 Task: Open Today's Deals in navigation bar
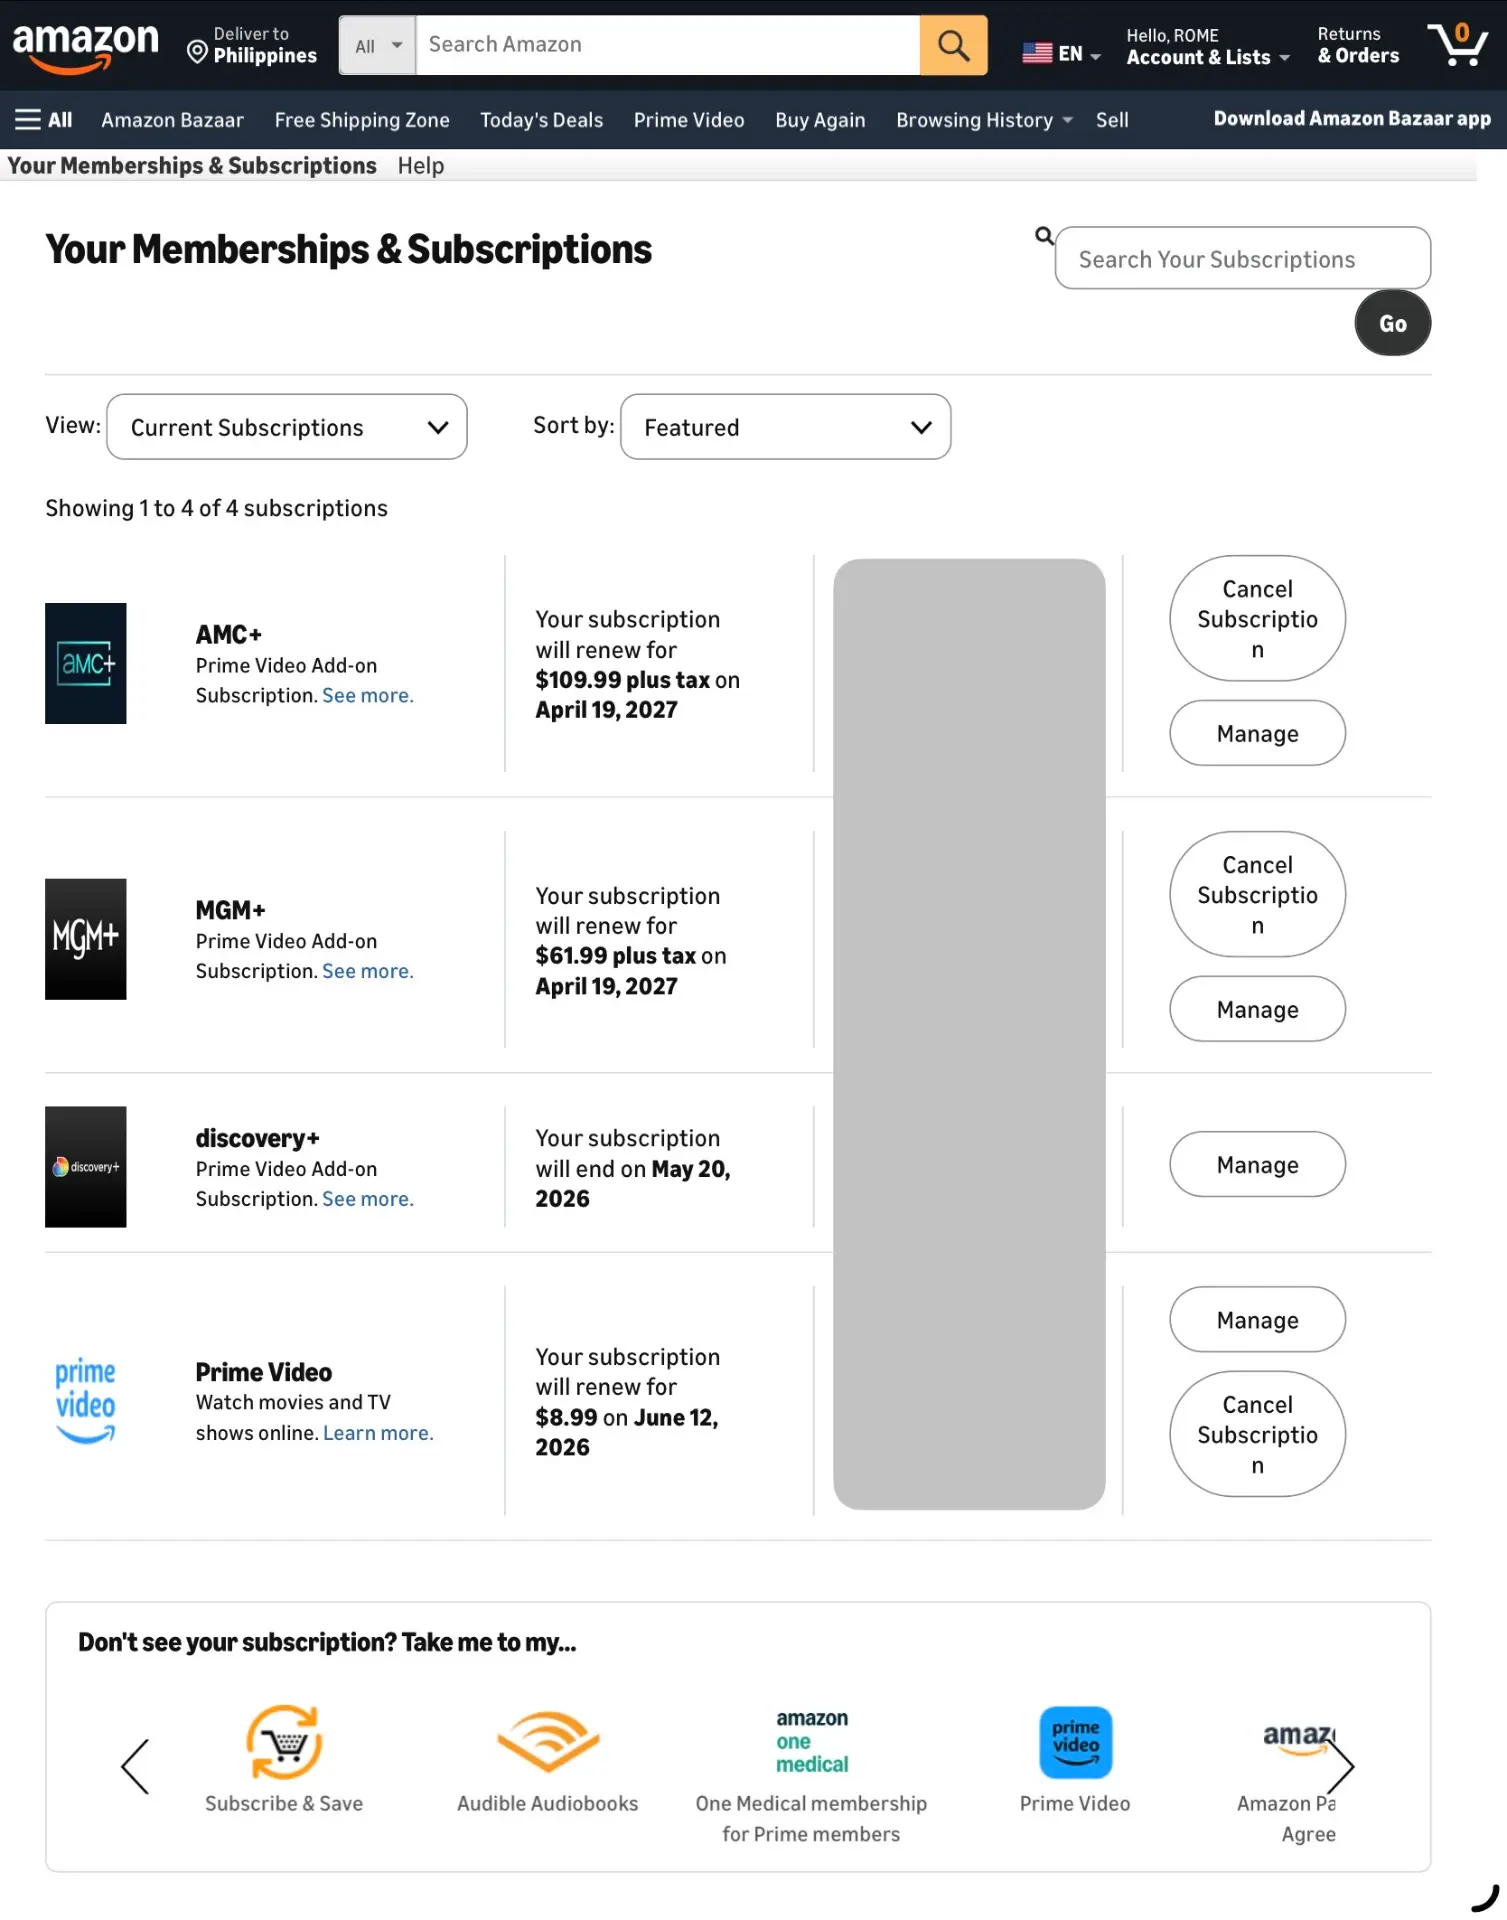point(541,120)
